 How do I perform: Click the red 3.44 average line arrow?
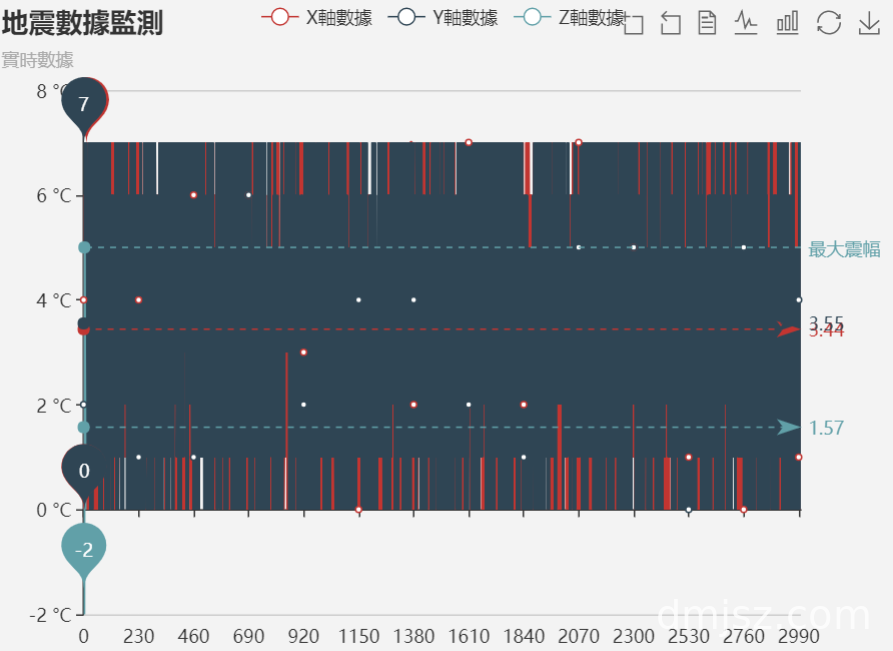788,329
